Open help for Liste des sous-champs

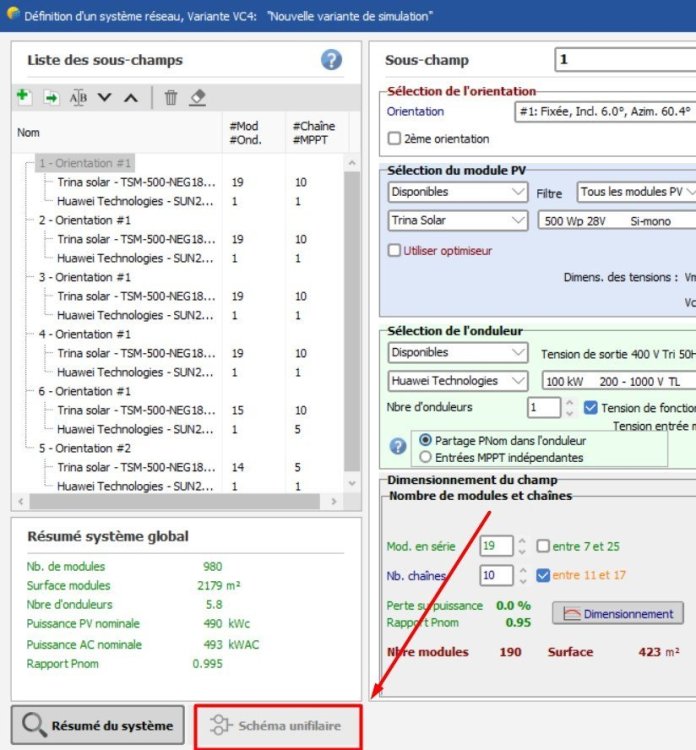point(331,60)
